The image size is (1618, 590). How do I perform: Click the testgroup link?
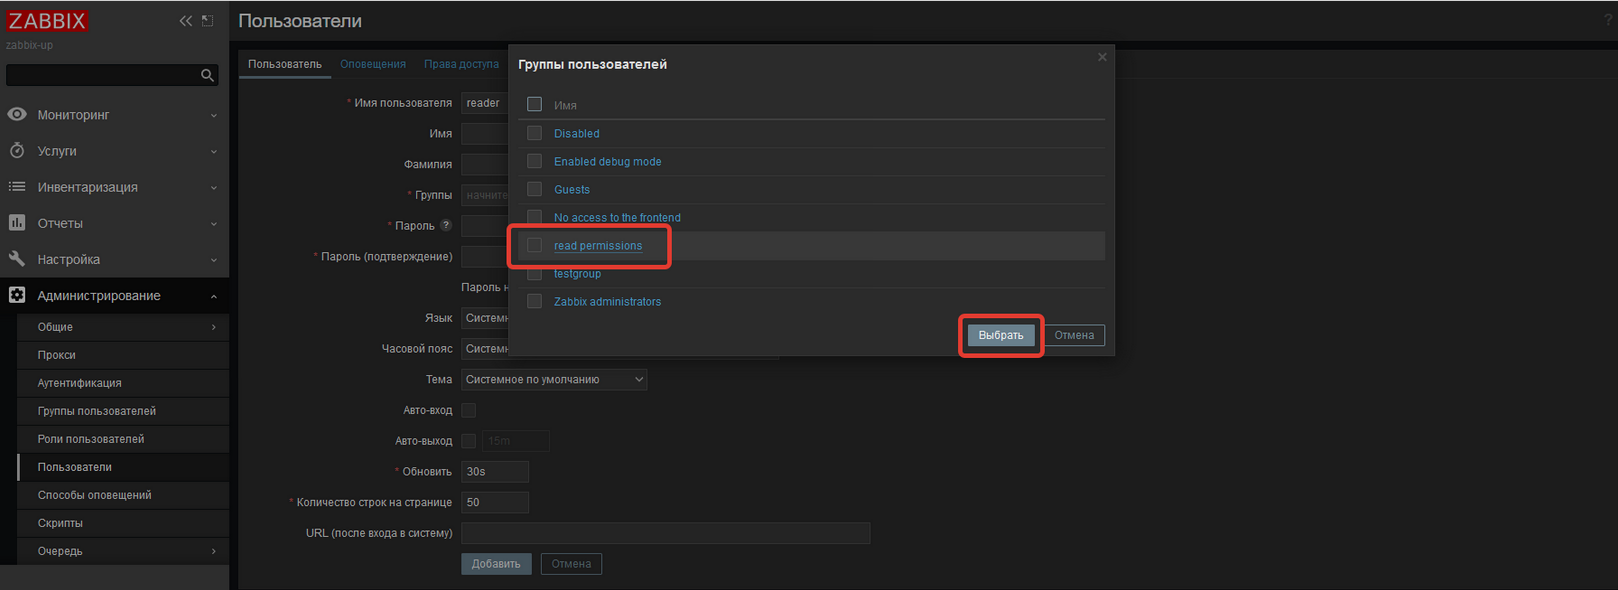click(578, 273)
